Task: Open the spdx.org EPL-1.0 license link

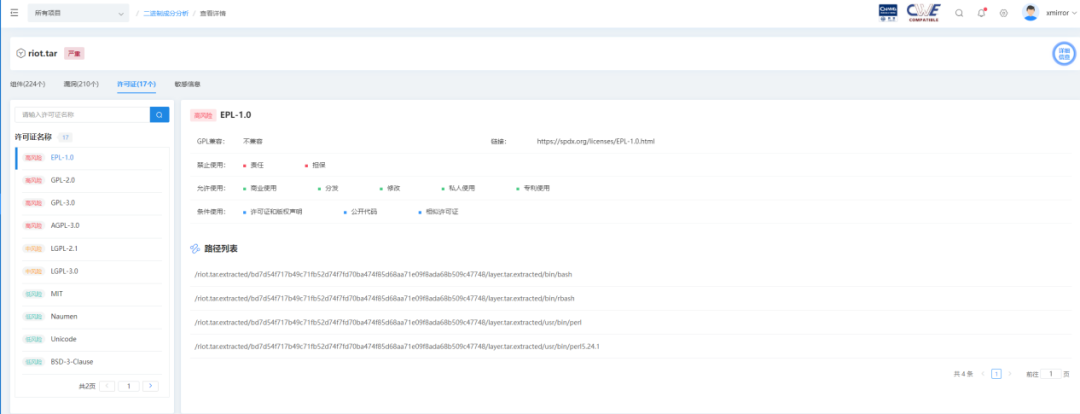Action: click(x=595, y=141)
